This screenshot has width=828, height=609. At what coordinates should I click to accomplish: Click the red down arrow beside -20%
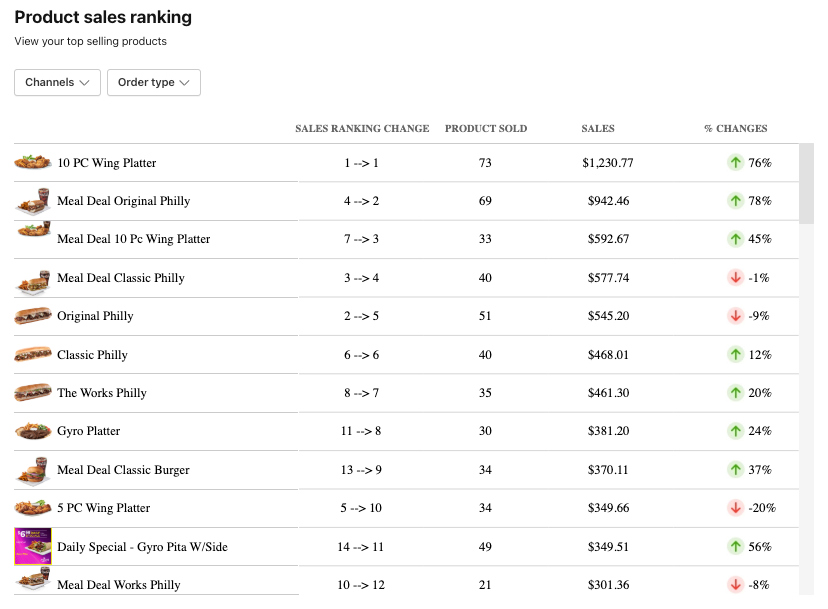click(735, 508)
